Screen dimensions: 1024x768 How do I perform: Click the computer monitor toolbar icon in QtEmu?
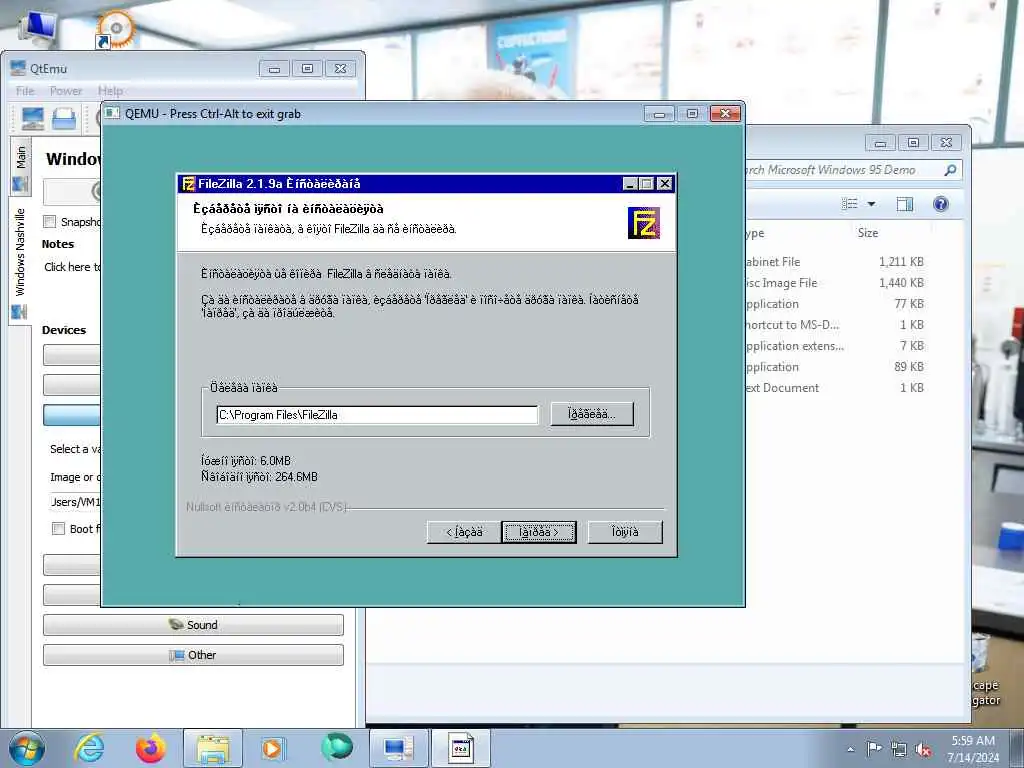click(x=33, y=119)
